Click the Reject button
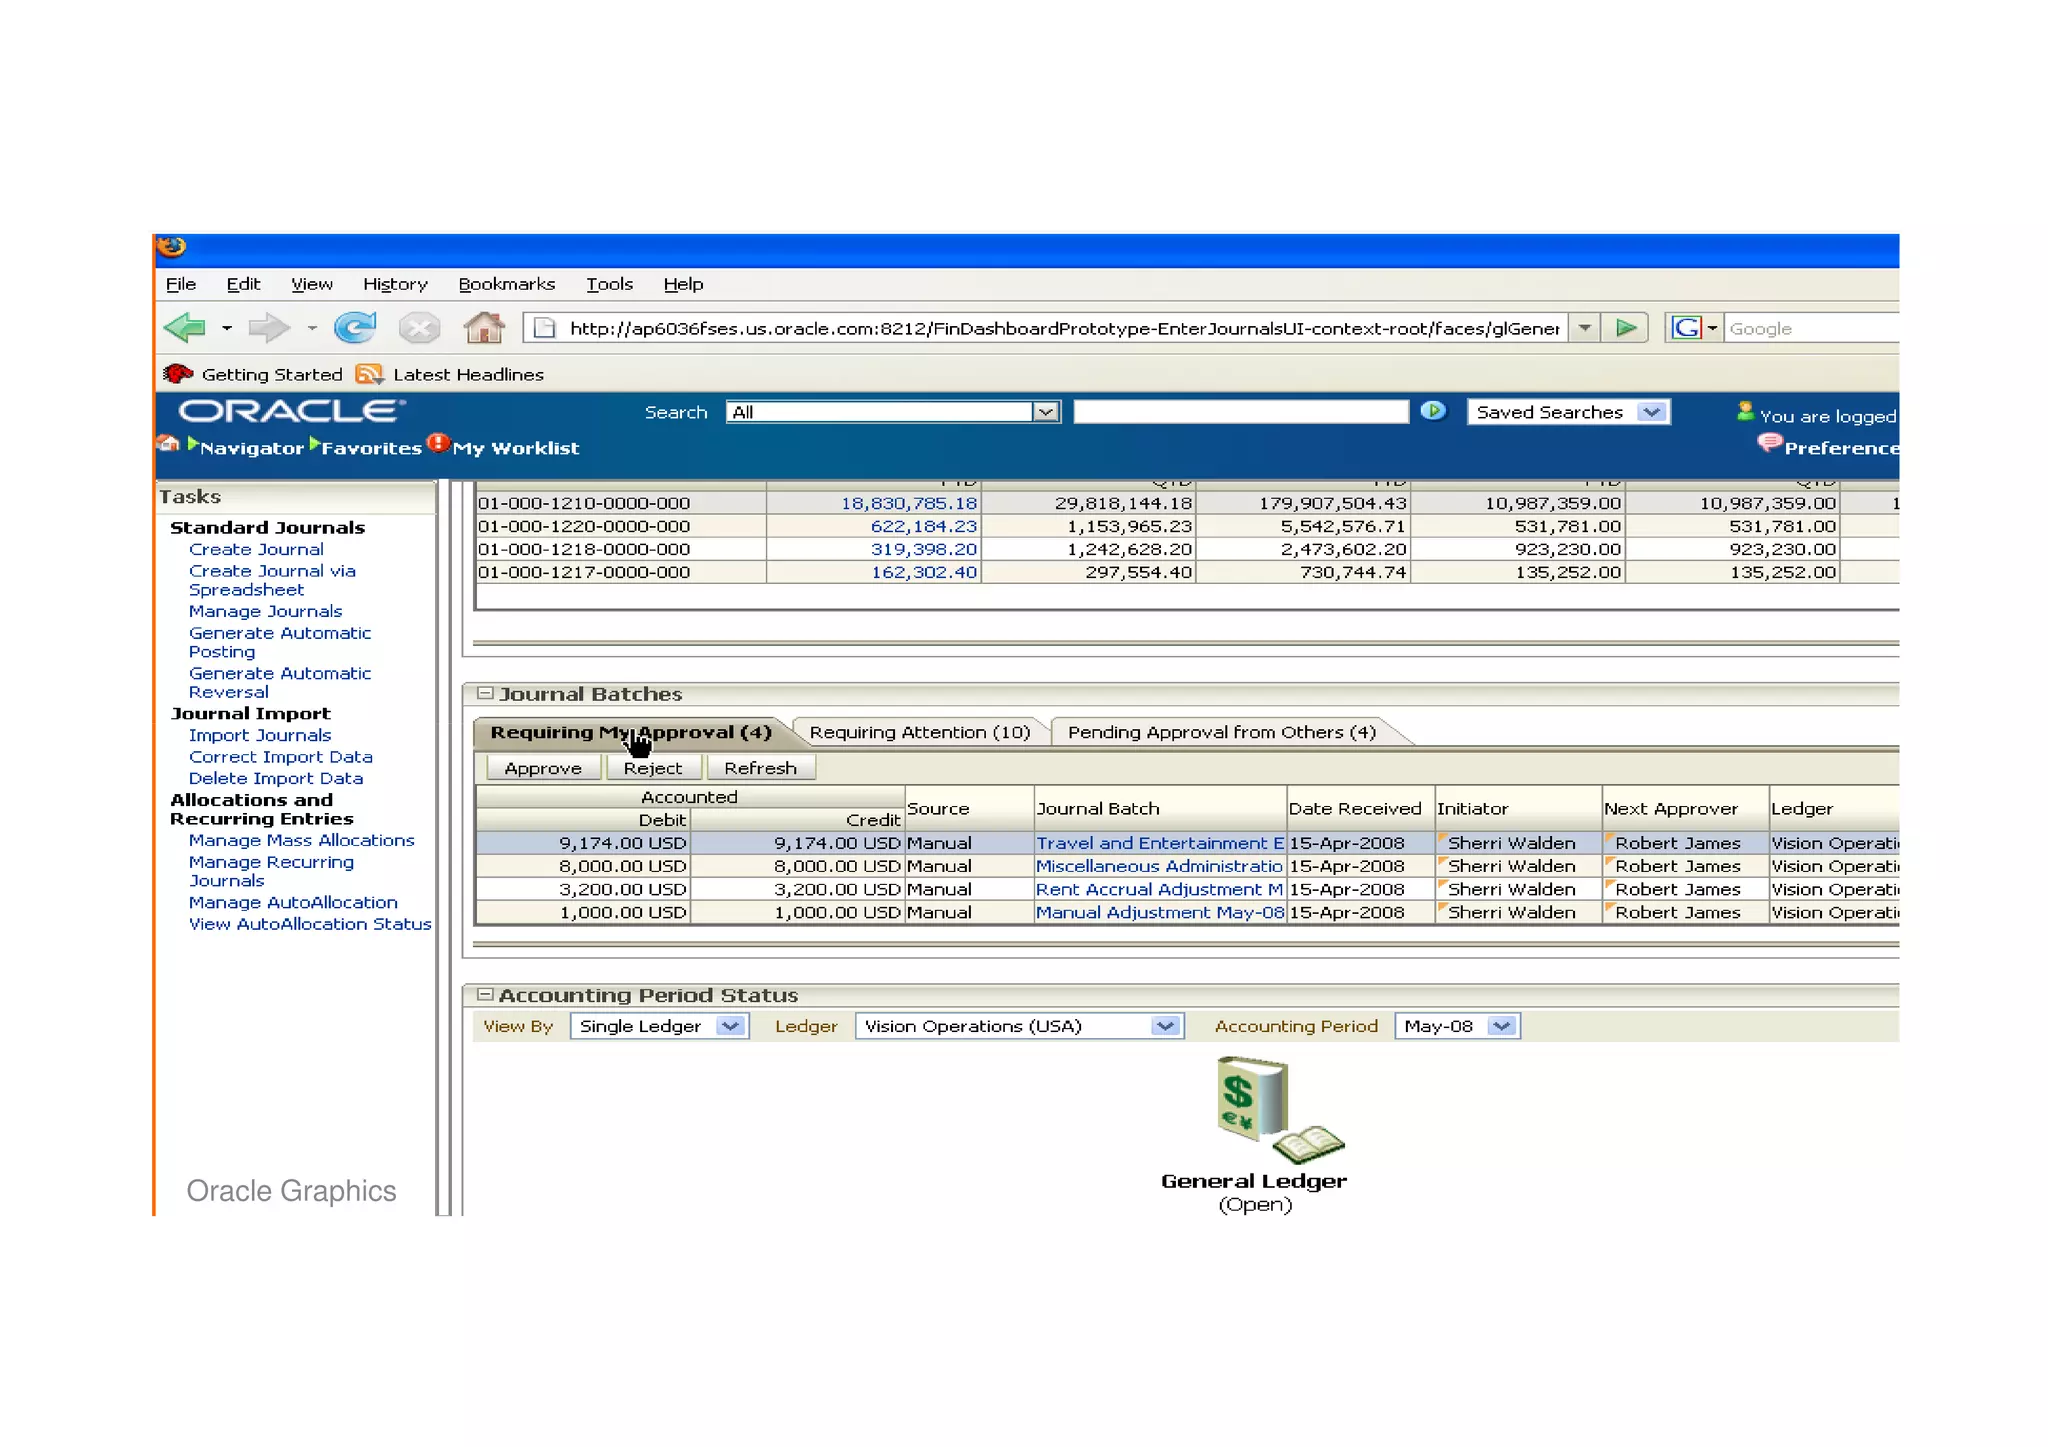 (x=652, y=768)
